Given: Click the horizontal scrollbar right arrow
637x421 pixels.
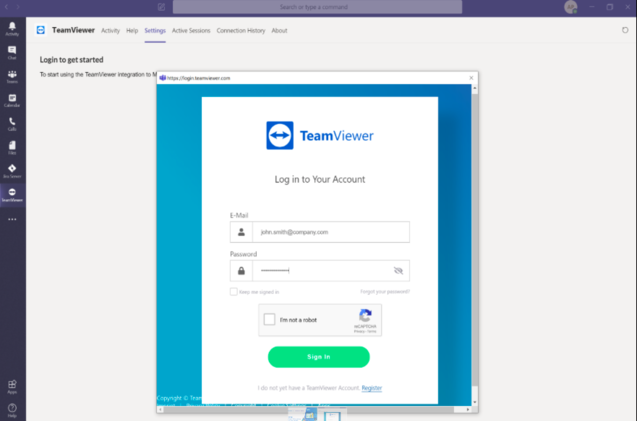Looking at the screenshot, I should pos(468,409).
